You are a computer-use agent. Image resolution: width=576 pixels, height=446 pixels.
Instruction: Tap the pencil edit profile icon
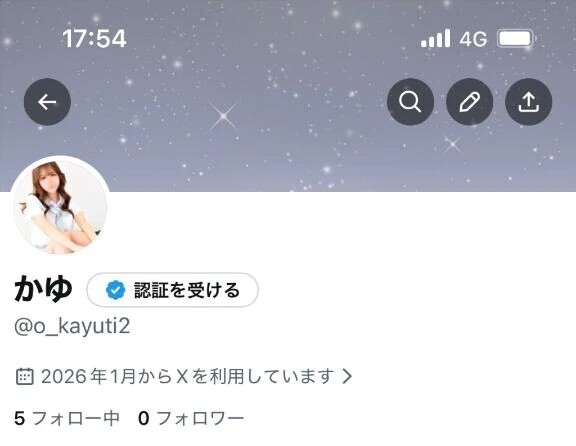click(x=469, y=102)
